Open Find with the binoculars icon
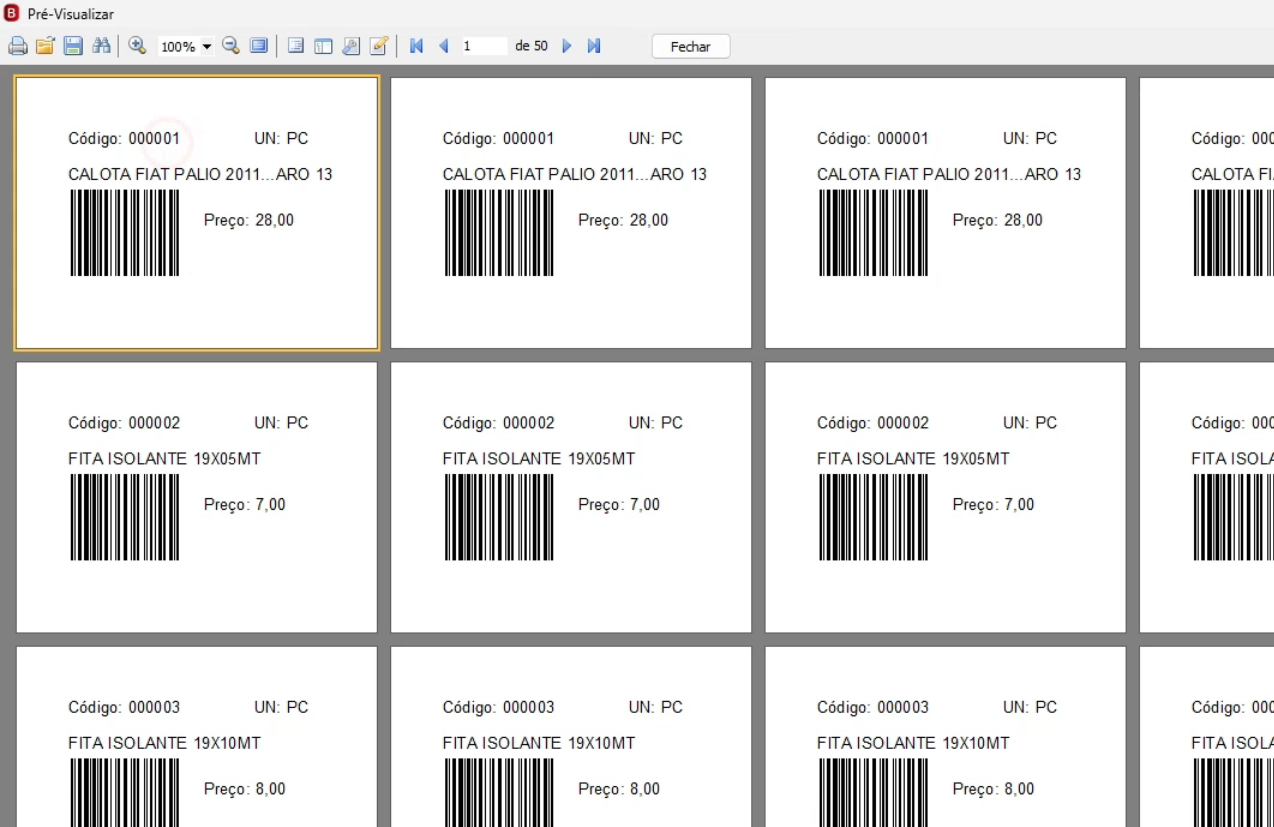Screen dimensions: 1274x827 tap(101, 46)
